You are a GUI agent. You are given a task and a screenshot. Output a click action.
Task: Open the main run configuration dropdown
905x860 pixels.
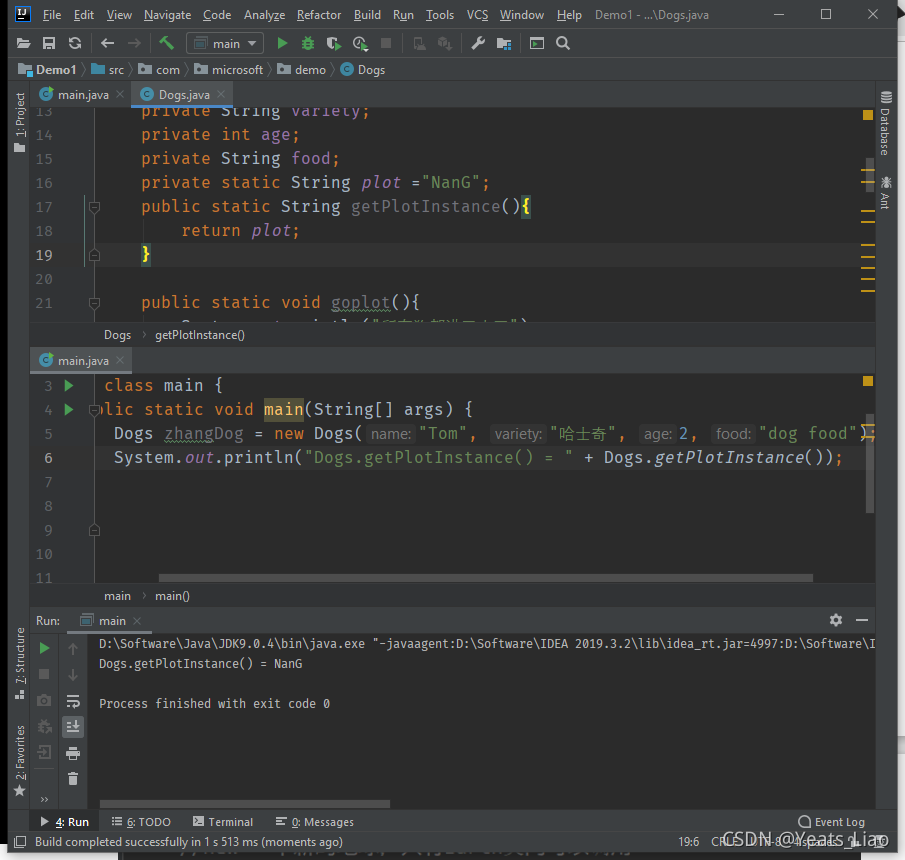(225, 43)
